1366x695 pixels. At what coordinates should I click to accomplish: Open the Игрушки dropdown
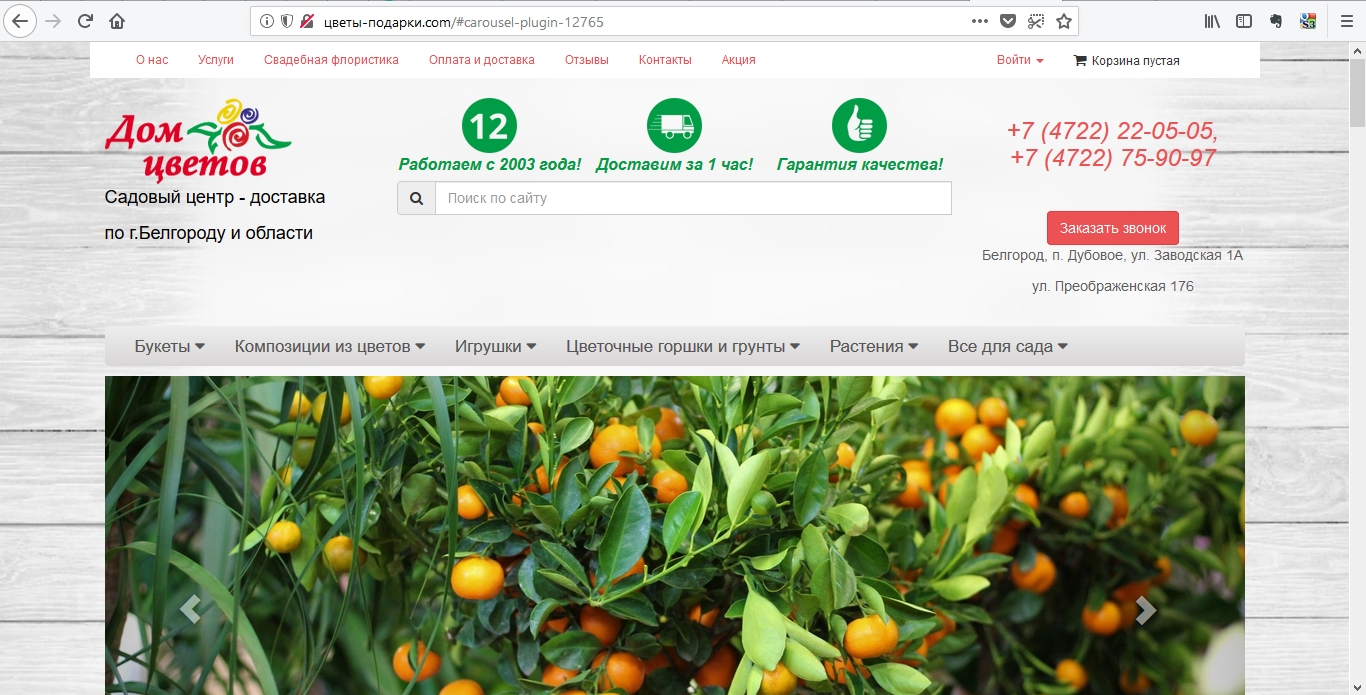pyautogui.click(x=496, y=346)
